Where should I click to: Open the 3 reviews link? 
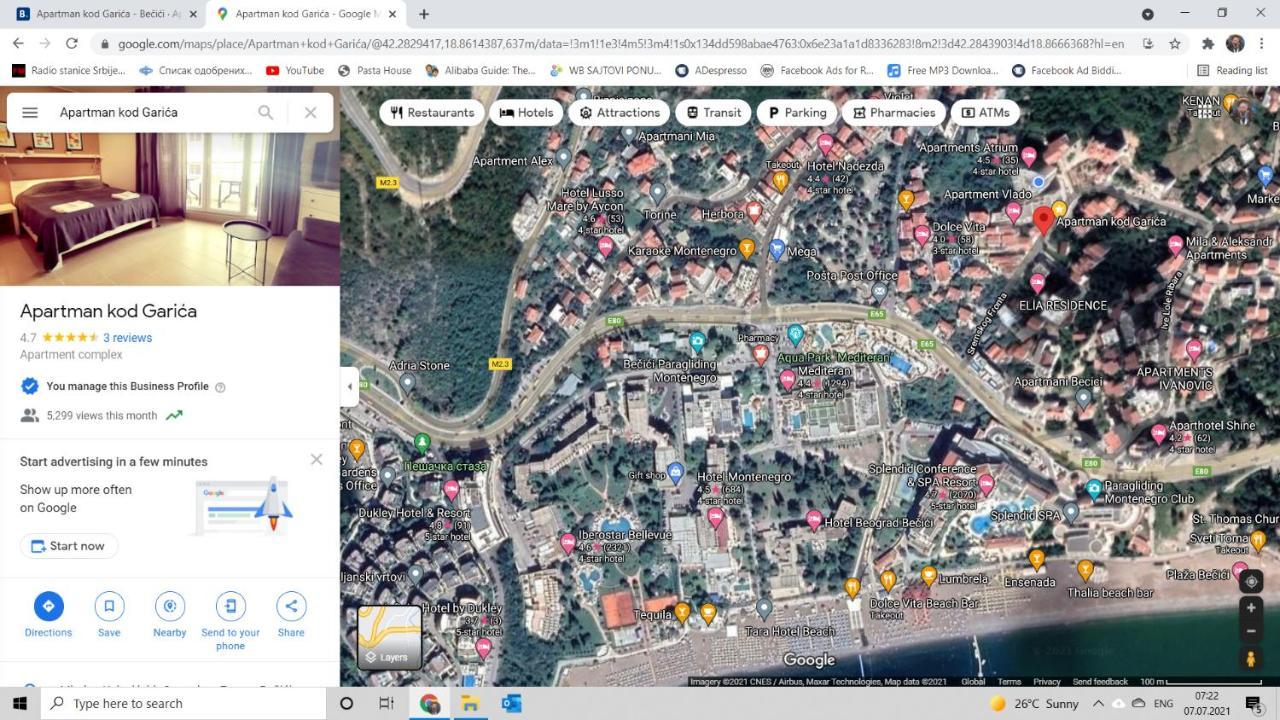click(127, 338)
